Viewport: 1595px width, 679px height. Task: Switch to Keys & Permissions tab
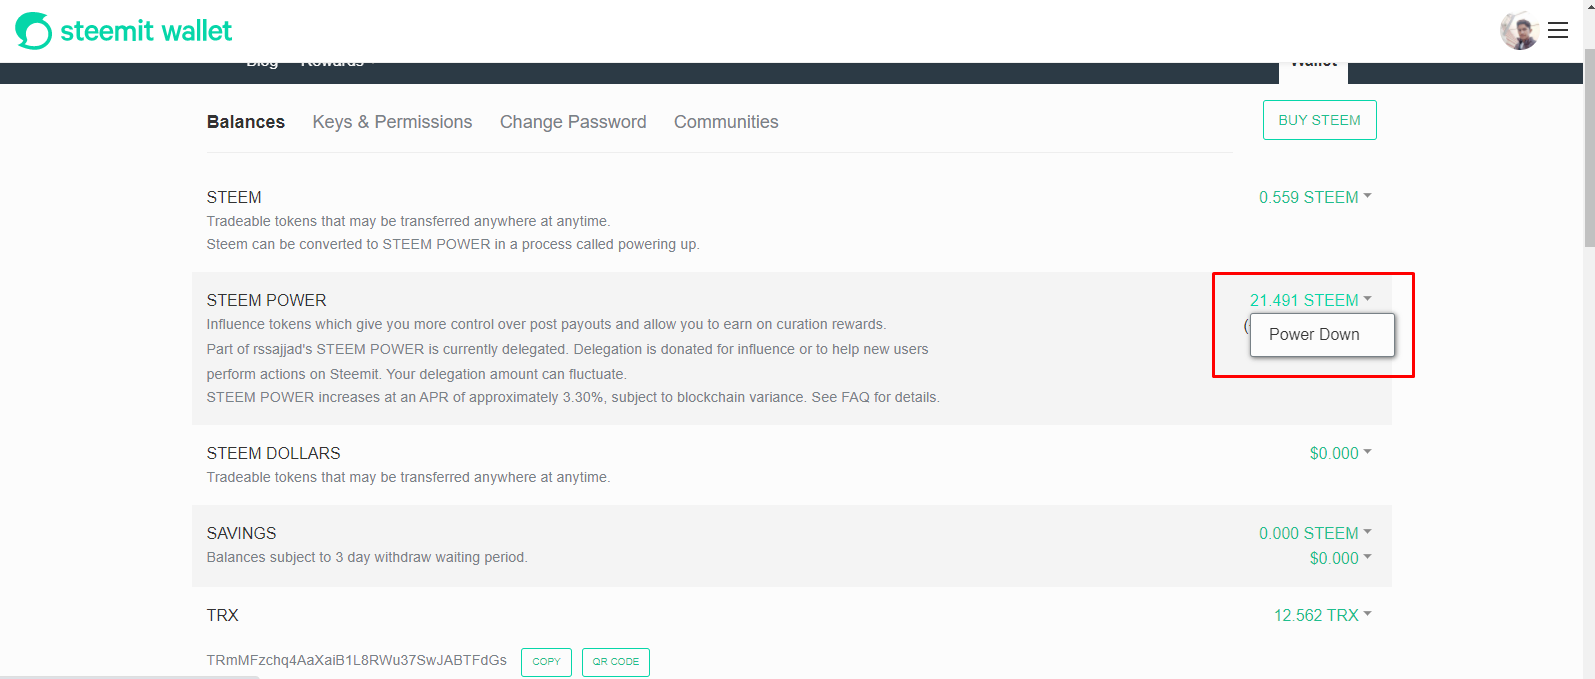392,122
